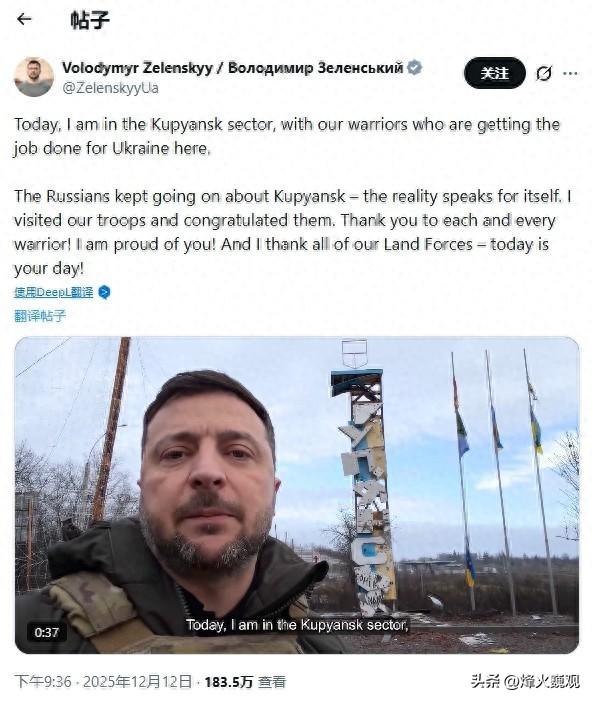
Task: Click the 0:37 video duration badge
Action: tap(47, 632)
